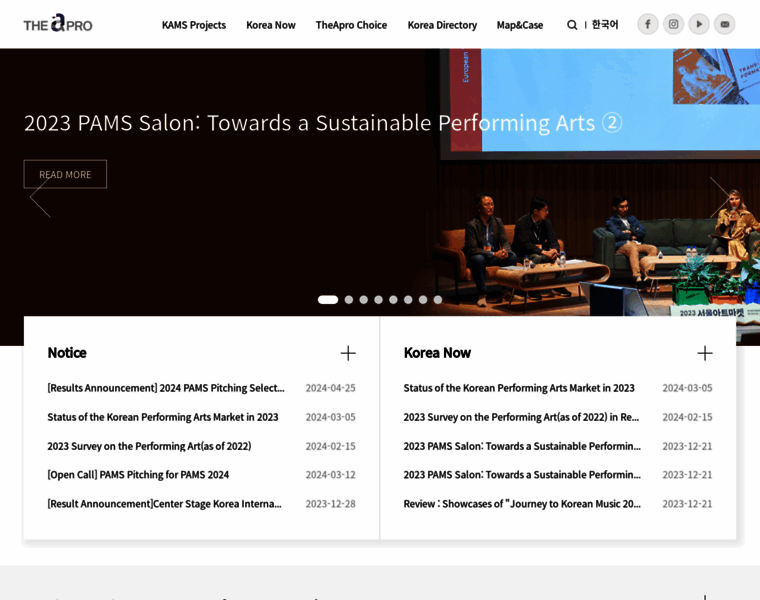Select the last carousel indicator dot

(438, 299)
